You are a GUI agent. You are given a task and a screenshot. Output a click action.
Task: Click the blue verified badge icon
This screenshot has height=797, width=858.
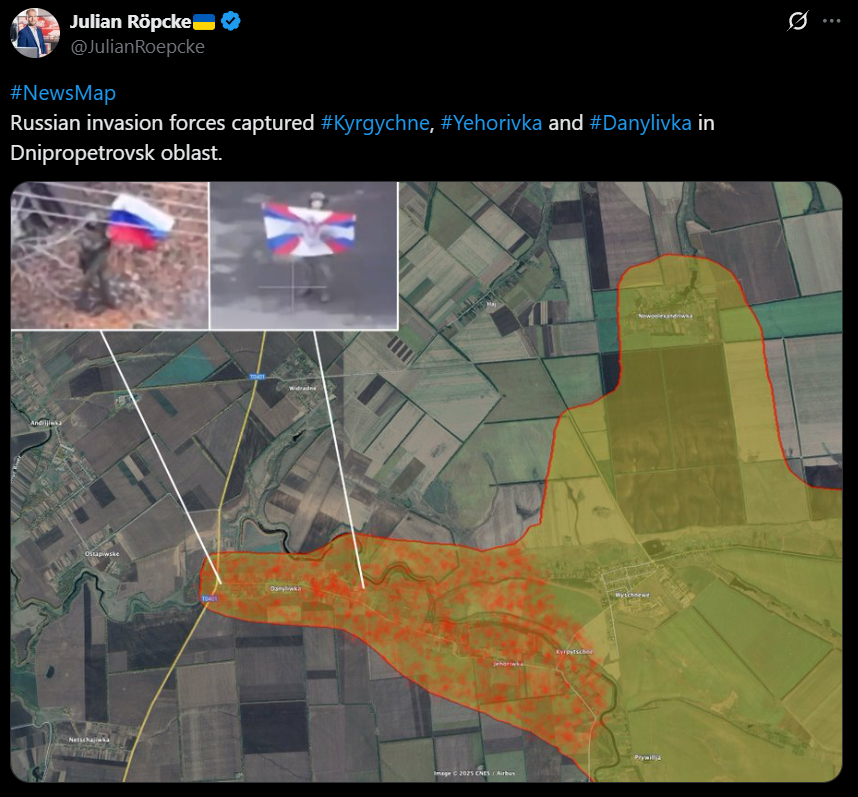pyautogui.click(x=231, y=22)
